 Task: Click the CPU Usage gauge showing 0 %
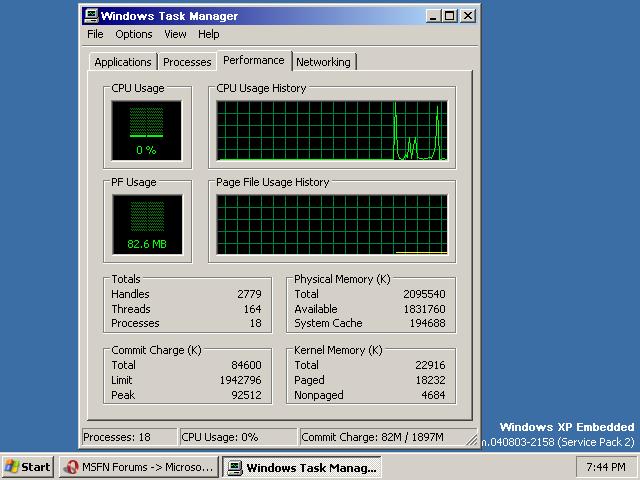pyautogui.click(x=147, y=131)
